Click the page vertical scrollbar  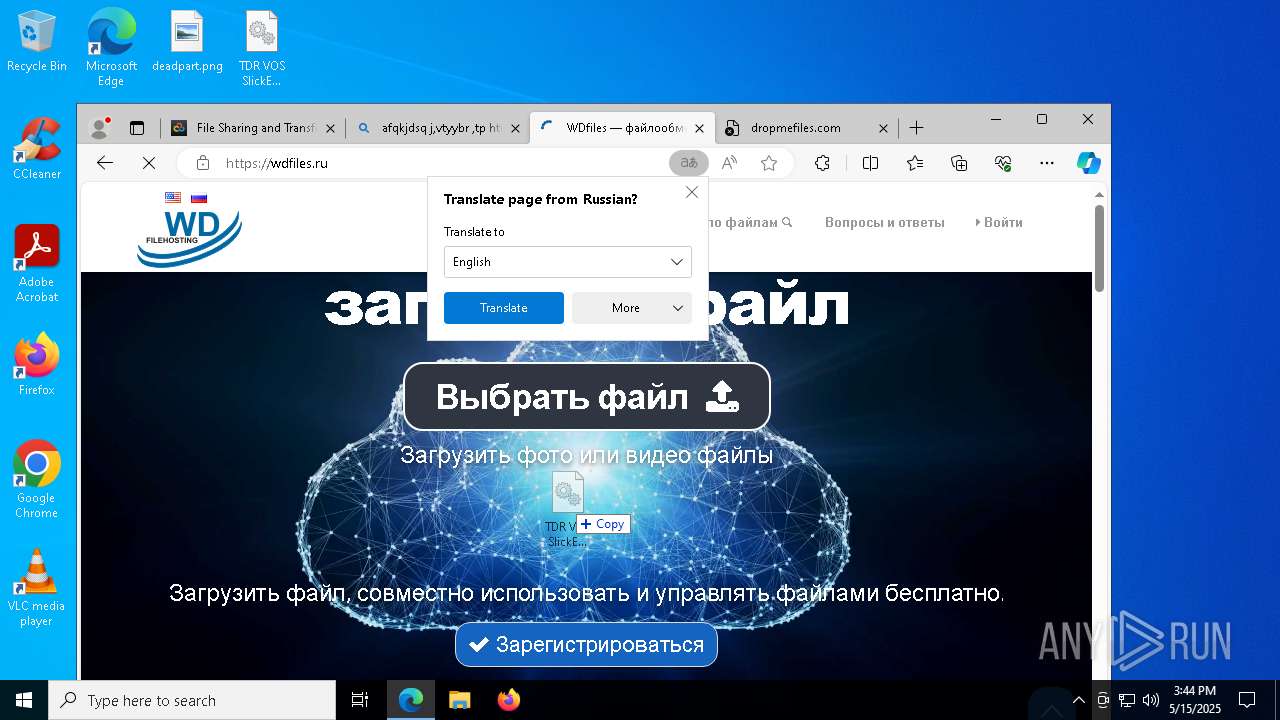pos(1099,248)
